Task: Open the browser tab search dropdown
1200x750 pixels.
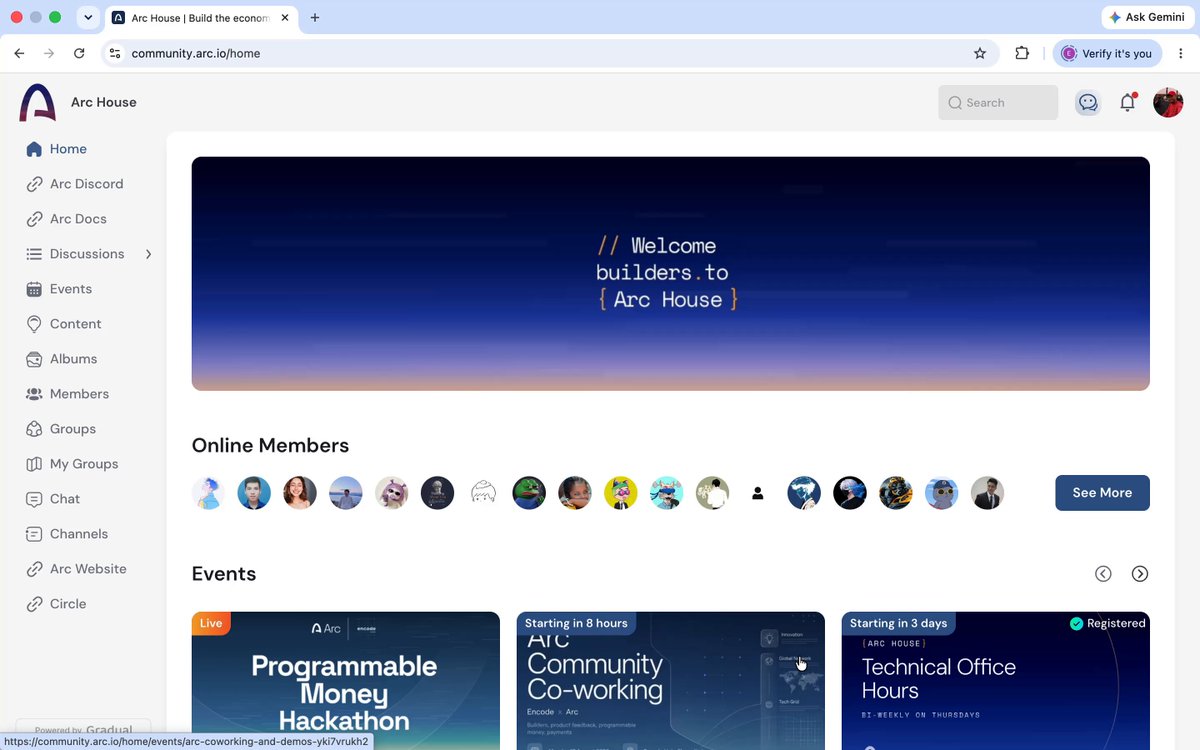Action: 88,17
